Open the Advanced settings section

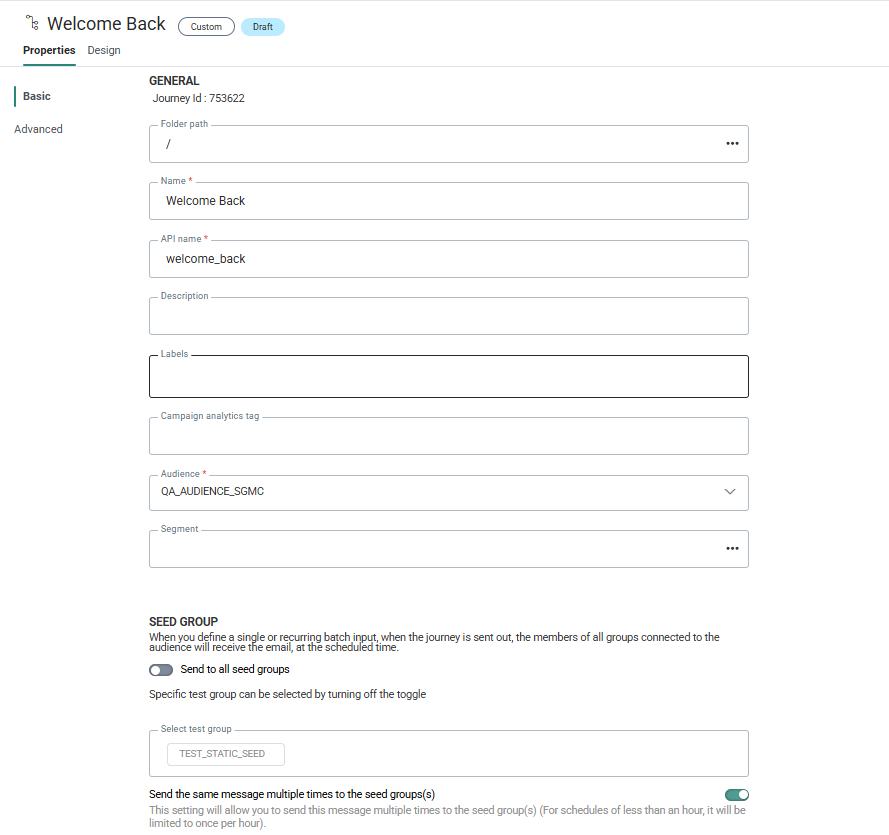(38, 129)
